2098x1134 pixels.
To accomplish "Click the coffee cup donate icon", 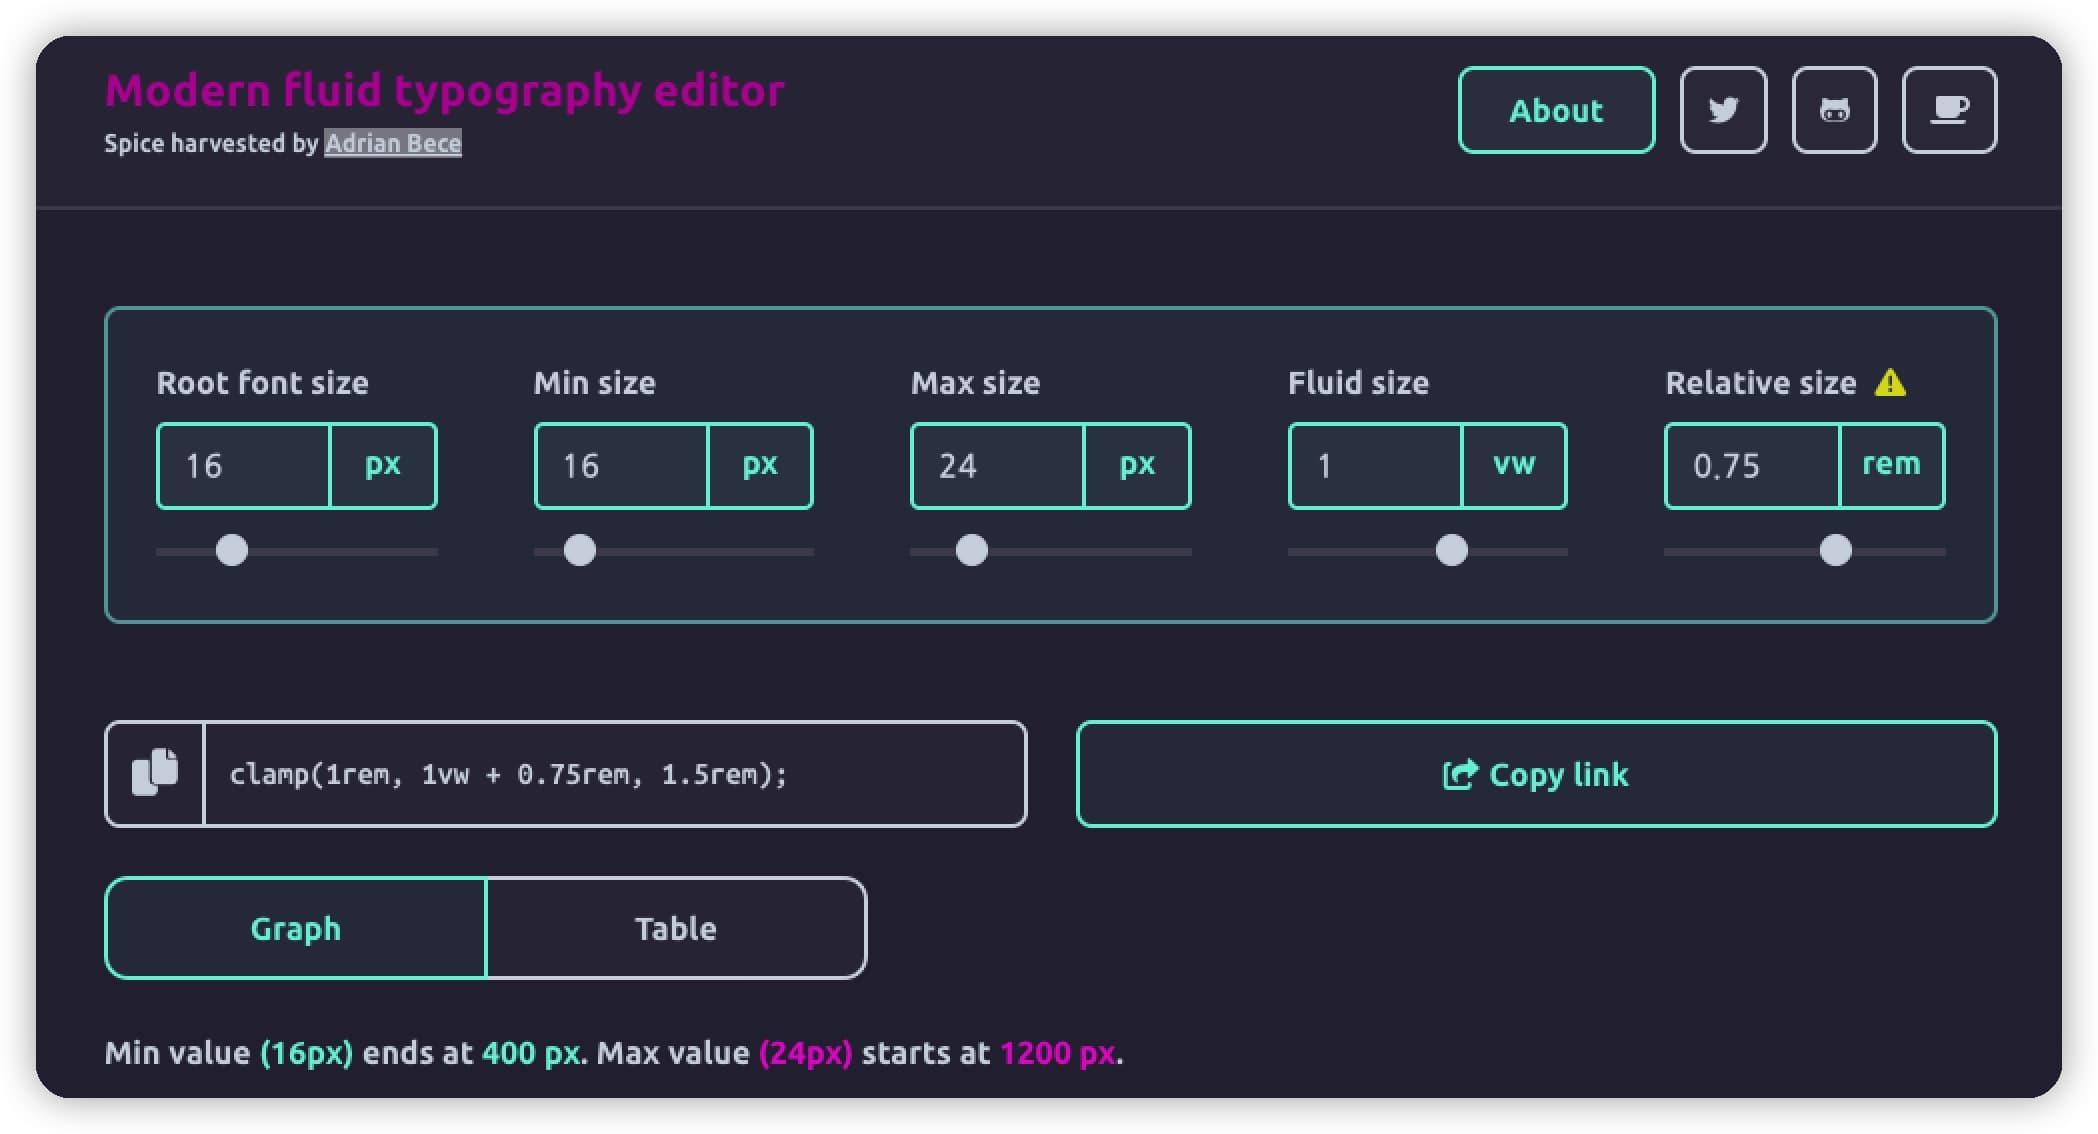I will point(1949,110).
